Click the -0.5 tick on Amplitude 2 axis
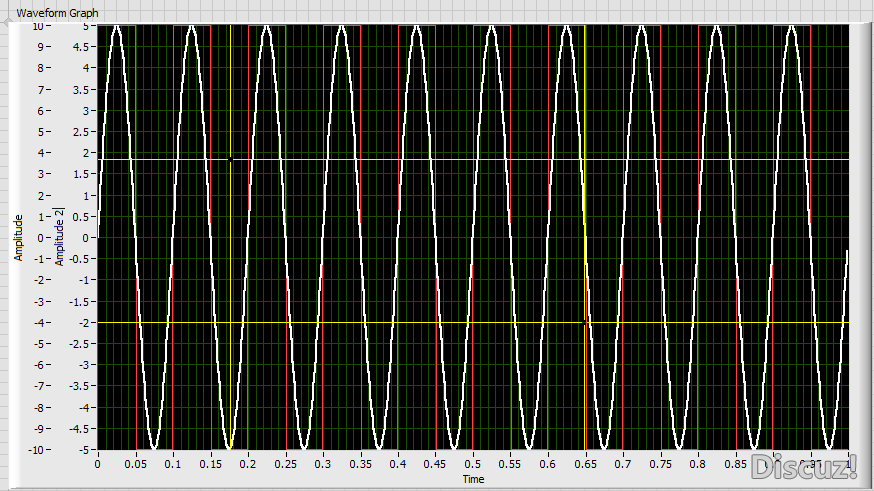The width and height of the screenshot is (874, 491). coord(80,259)
